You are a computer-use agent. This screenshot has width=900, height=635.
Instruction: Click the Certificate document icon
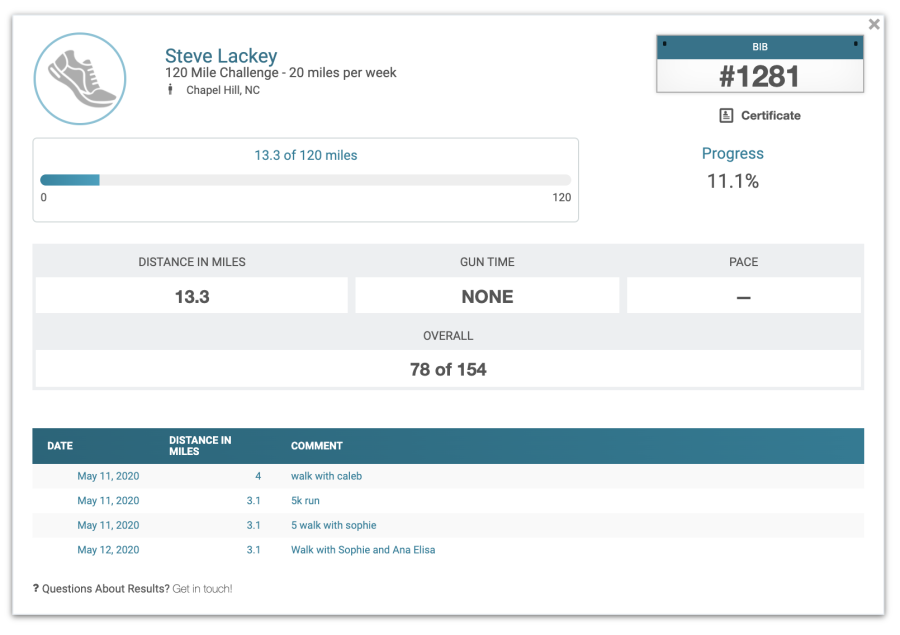726,115
